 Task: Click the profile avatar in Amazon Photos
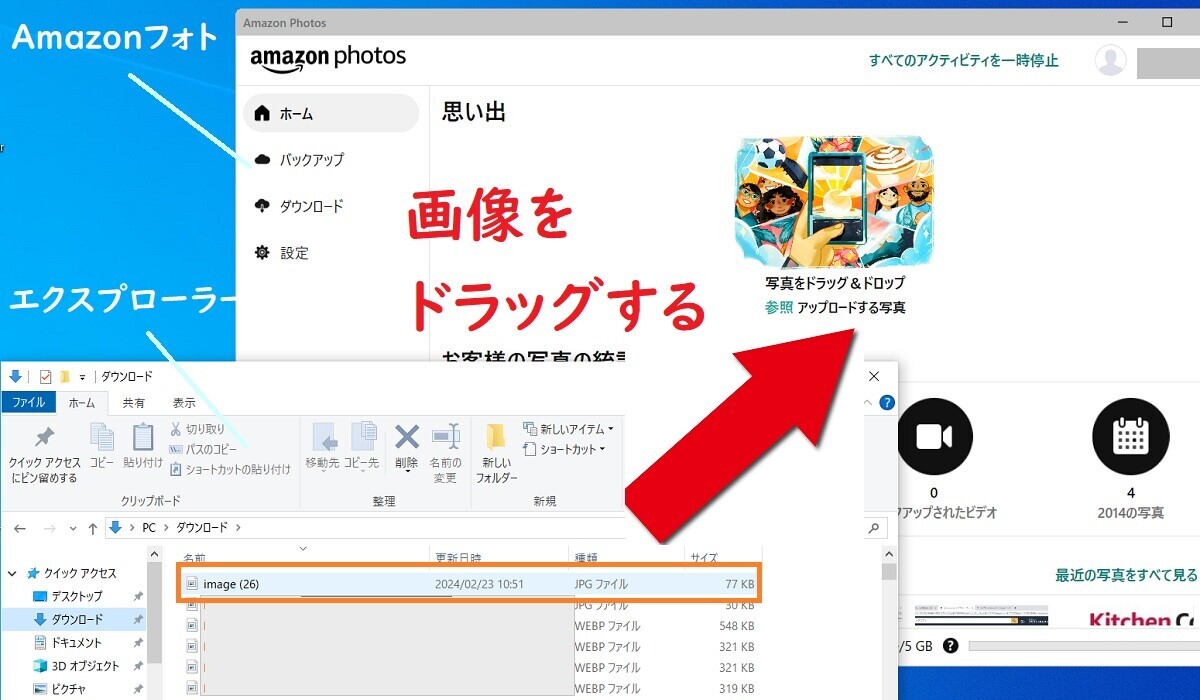coord(1110,60)
